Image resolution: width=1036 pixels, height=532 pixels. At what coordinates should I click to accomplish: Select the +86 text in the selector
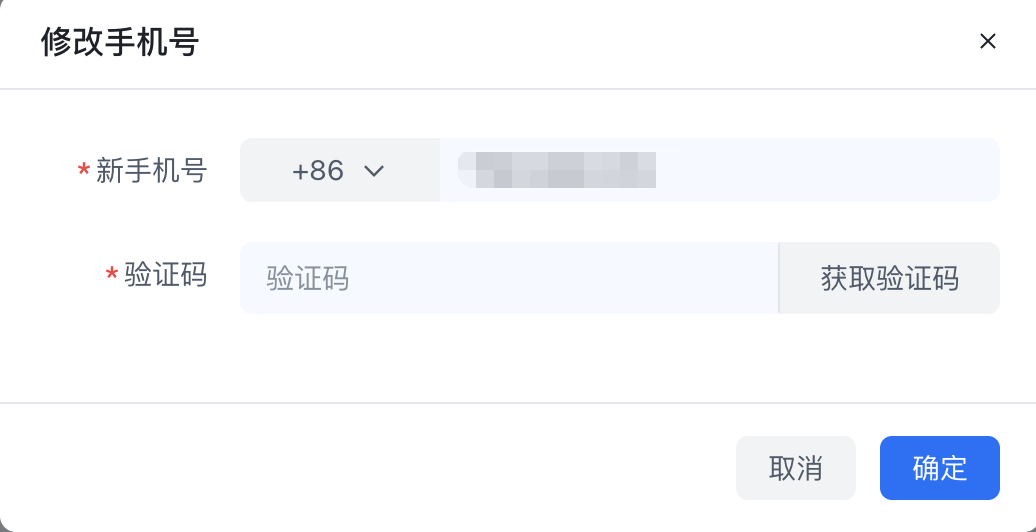tap(318, 171)
